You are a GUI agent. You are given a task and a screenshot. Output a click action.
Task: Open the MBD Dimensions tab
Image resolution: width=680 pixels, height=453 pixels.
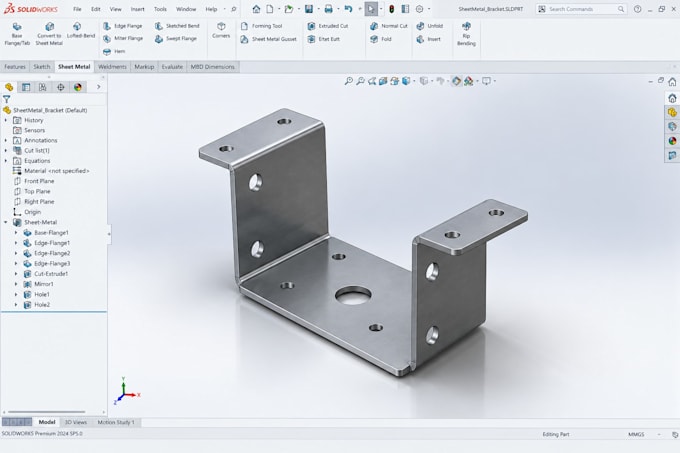pyautogui.click(x=212, y=67)
